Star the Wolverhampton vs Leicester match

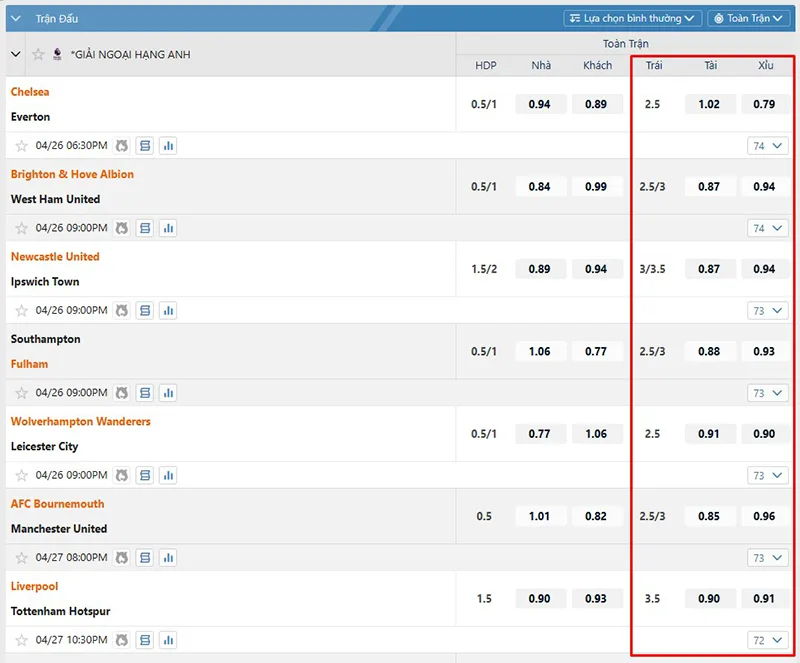[21, 475]
